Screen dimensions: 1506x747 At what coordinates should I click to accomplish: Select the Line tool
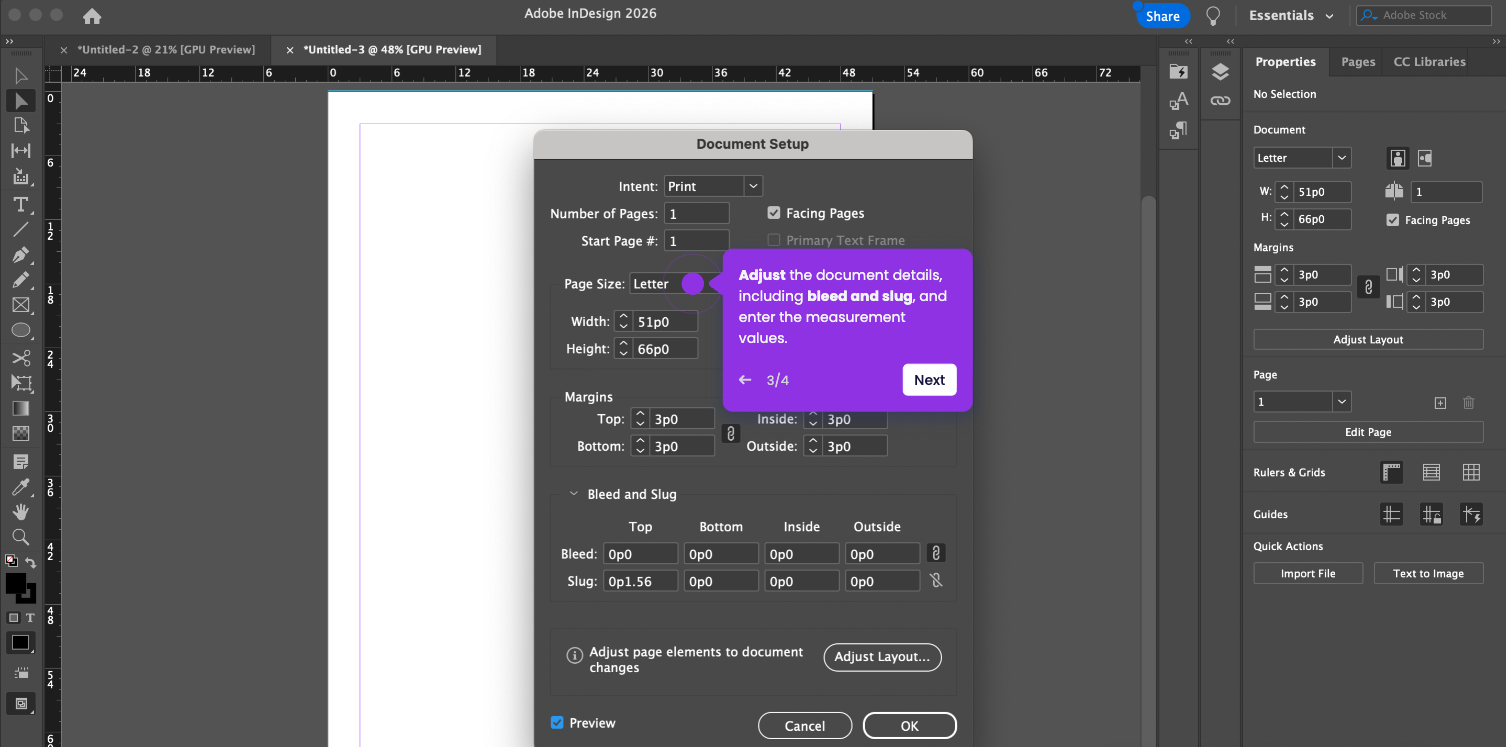tap(21, 229)
